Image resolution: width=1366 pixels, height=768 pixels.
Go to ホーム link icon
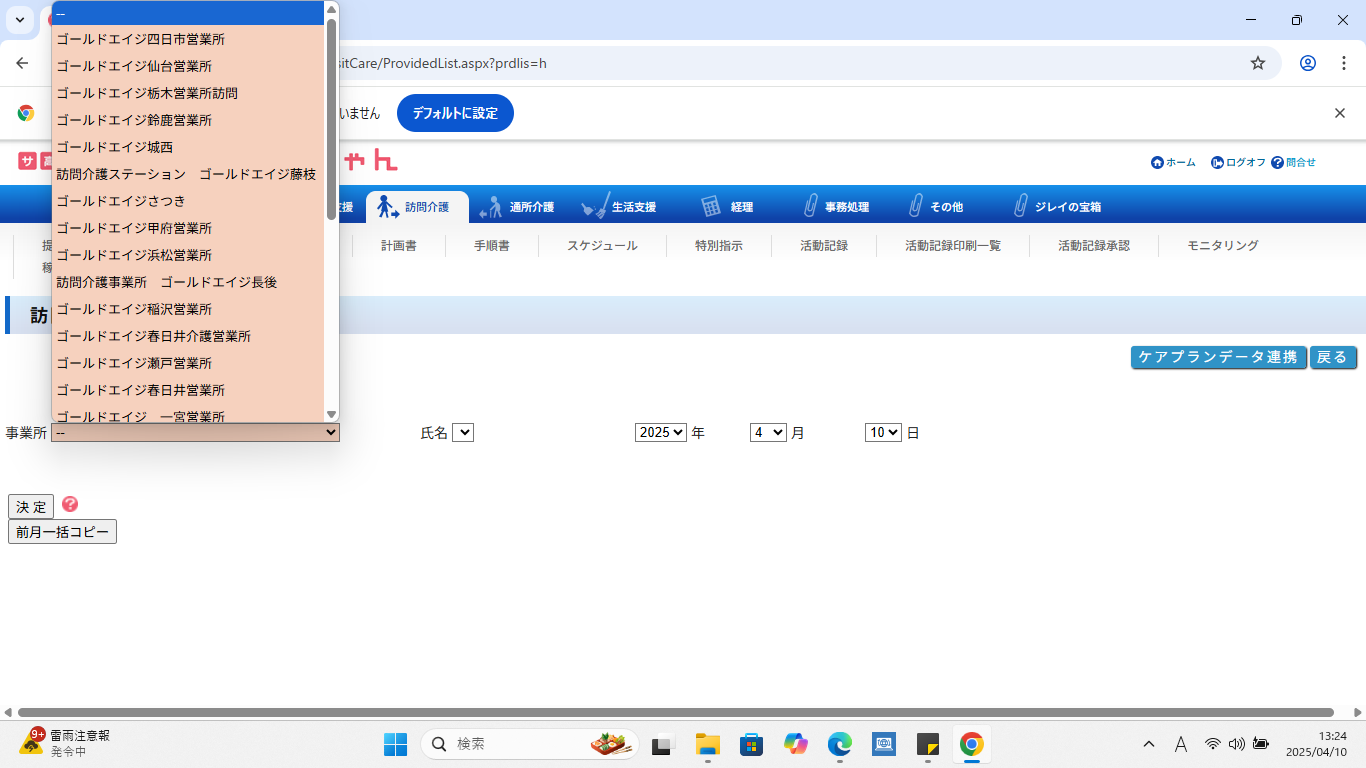(1157, 162)
